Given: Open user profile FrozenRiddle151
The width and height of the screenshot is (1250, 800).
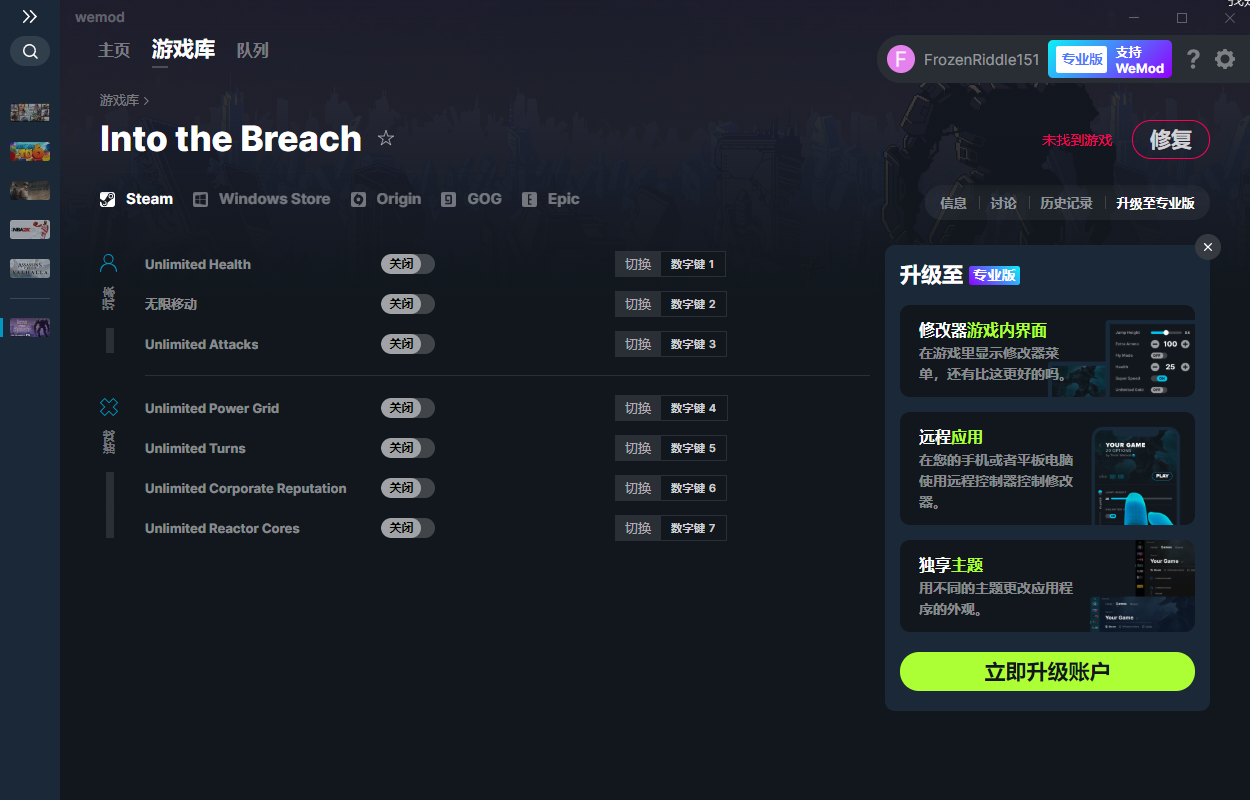Looking at the screenshot, I should pos(964,59).
